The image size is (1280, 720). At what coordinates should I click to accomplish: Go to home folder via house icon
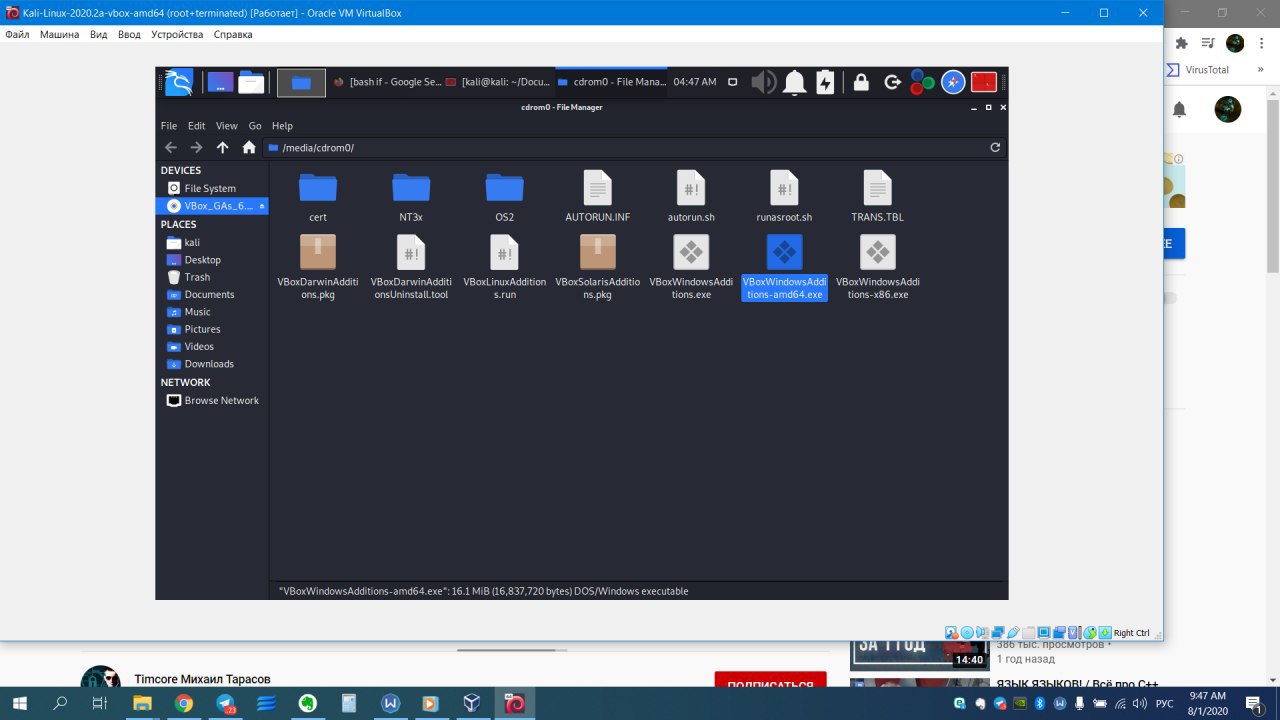249,147
